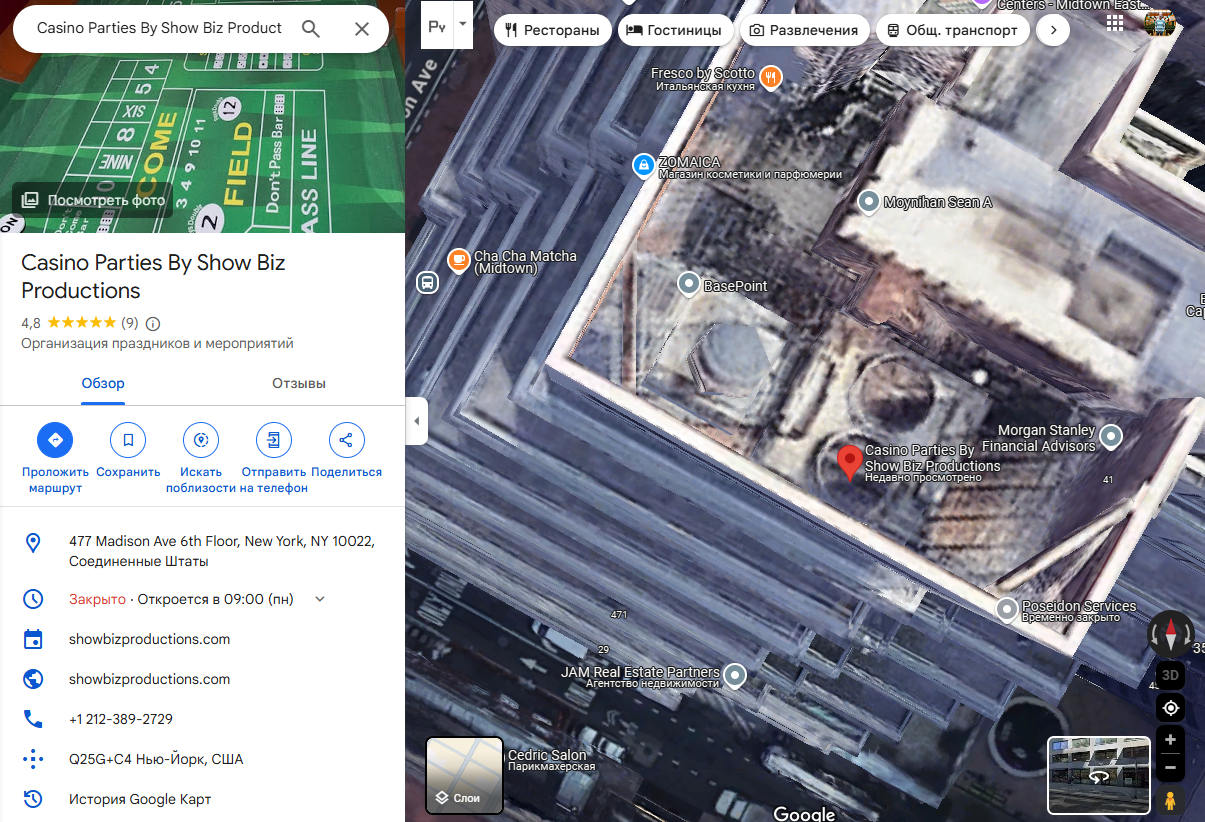Click the (9) reviews count
Screen dimensions: 1205x822
130,323
